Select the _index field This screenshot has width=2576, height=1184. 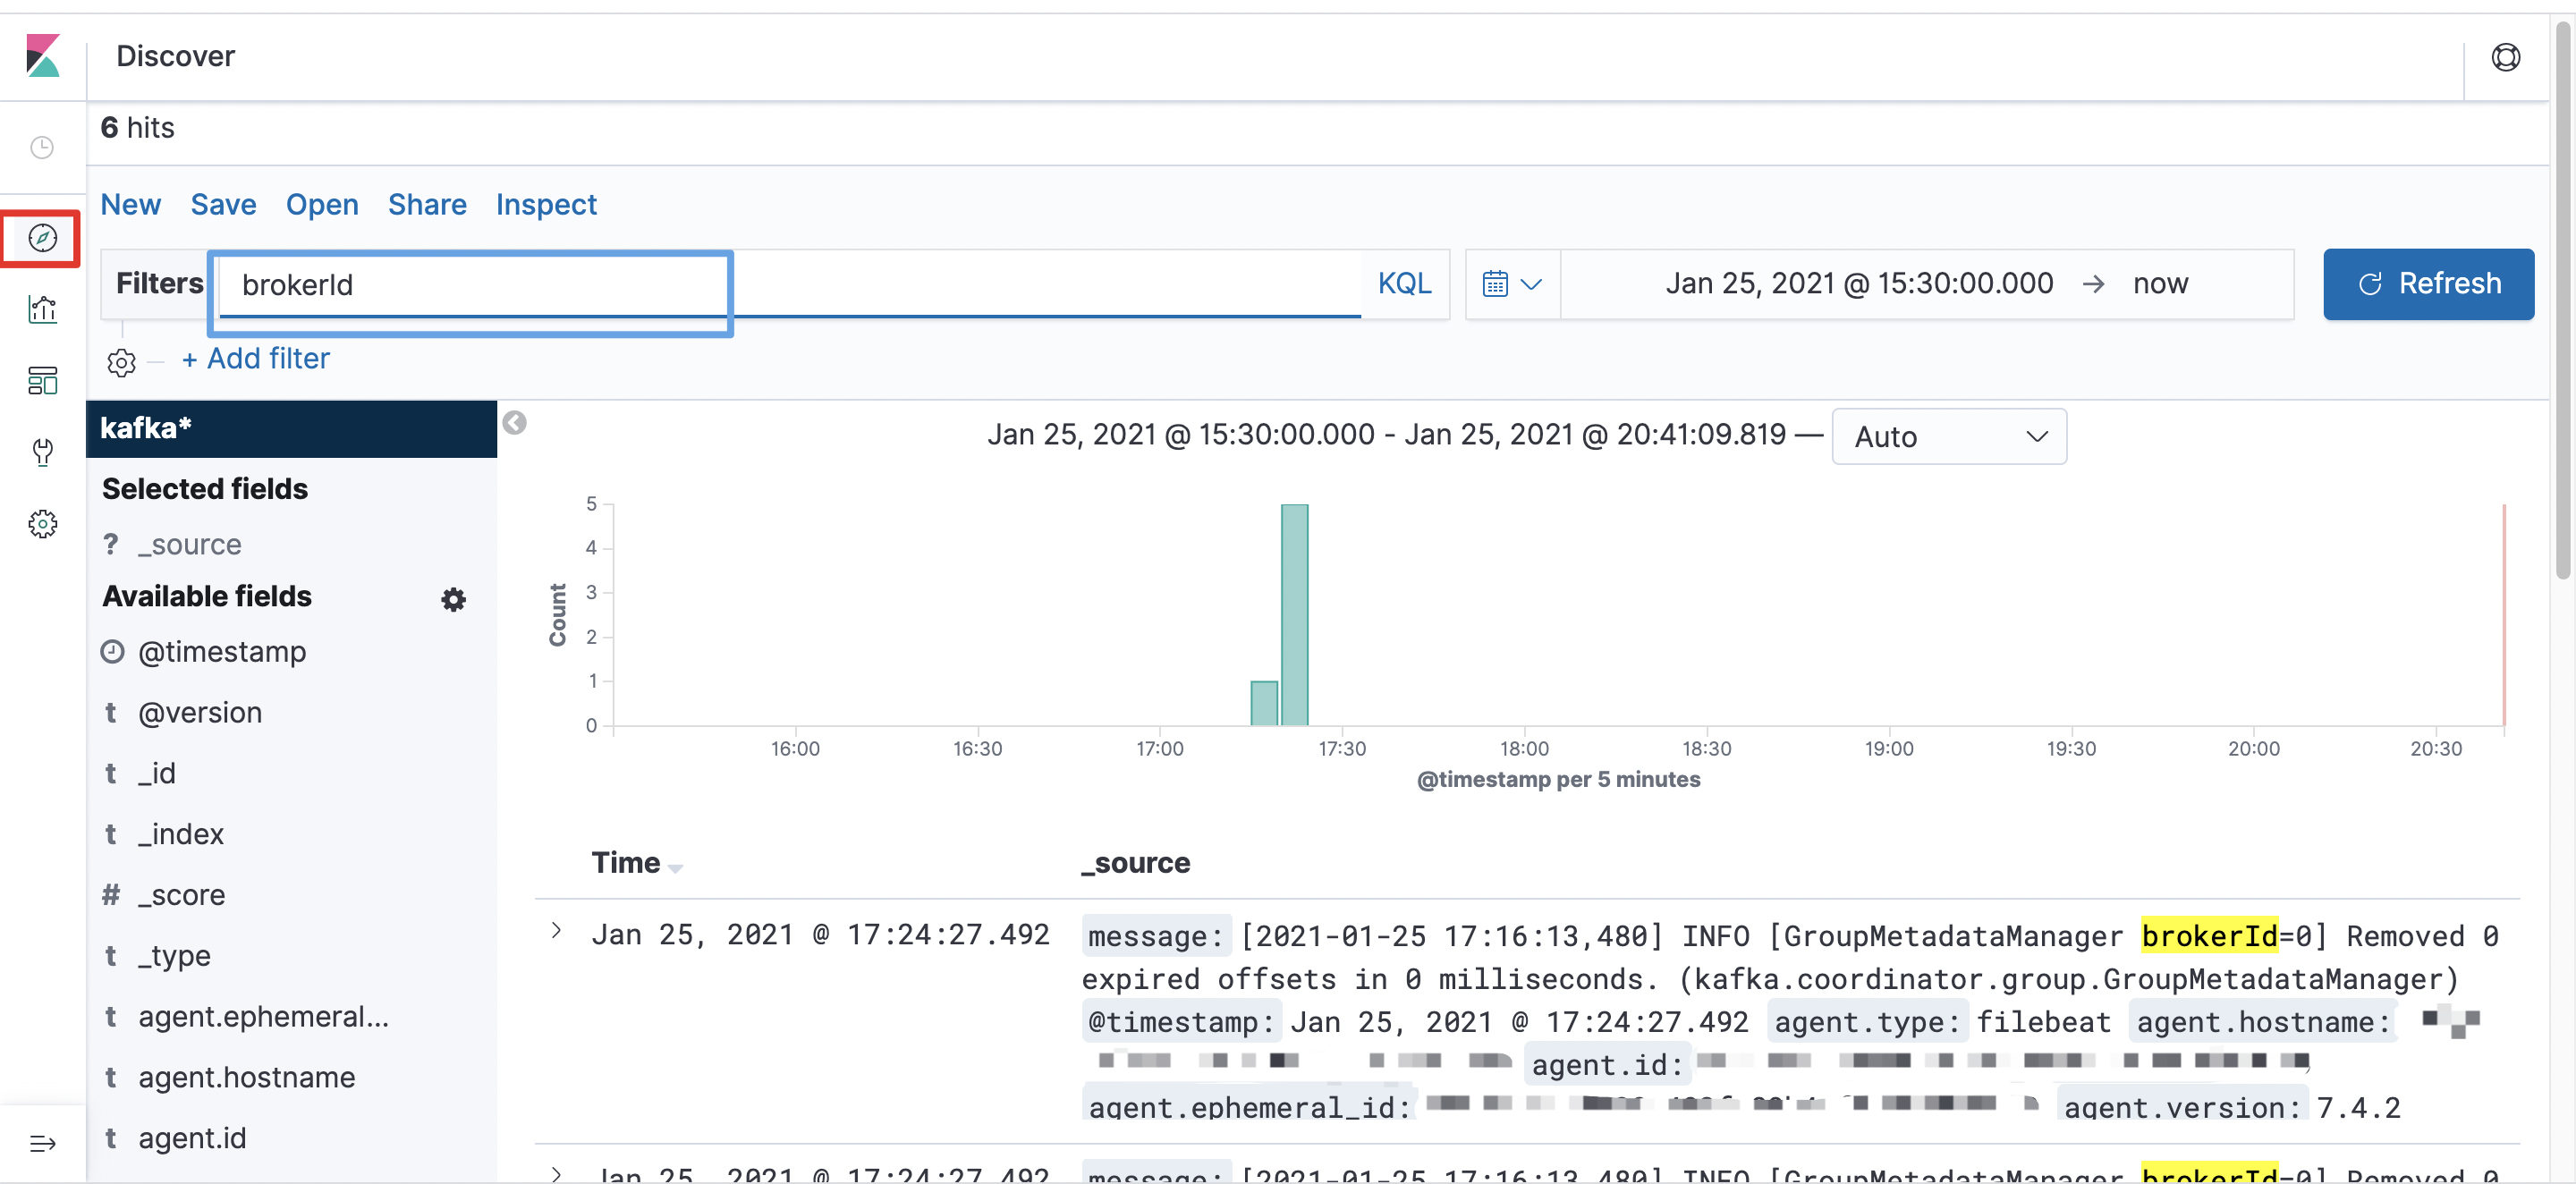pyautogui.click(x=181, y=834)
